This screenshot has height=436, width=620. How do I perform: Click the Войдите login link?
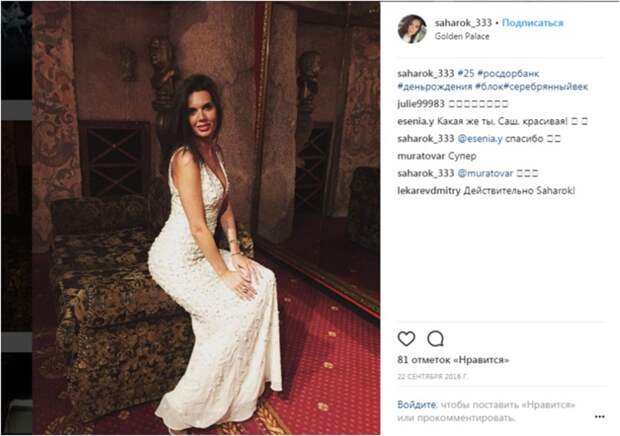tap(416, 405)
